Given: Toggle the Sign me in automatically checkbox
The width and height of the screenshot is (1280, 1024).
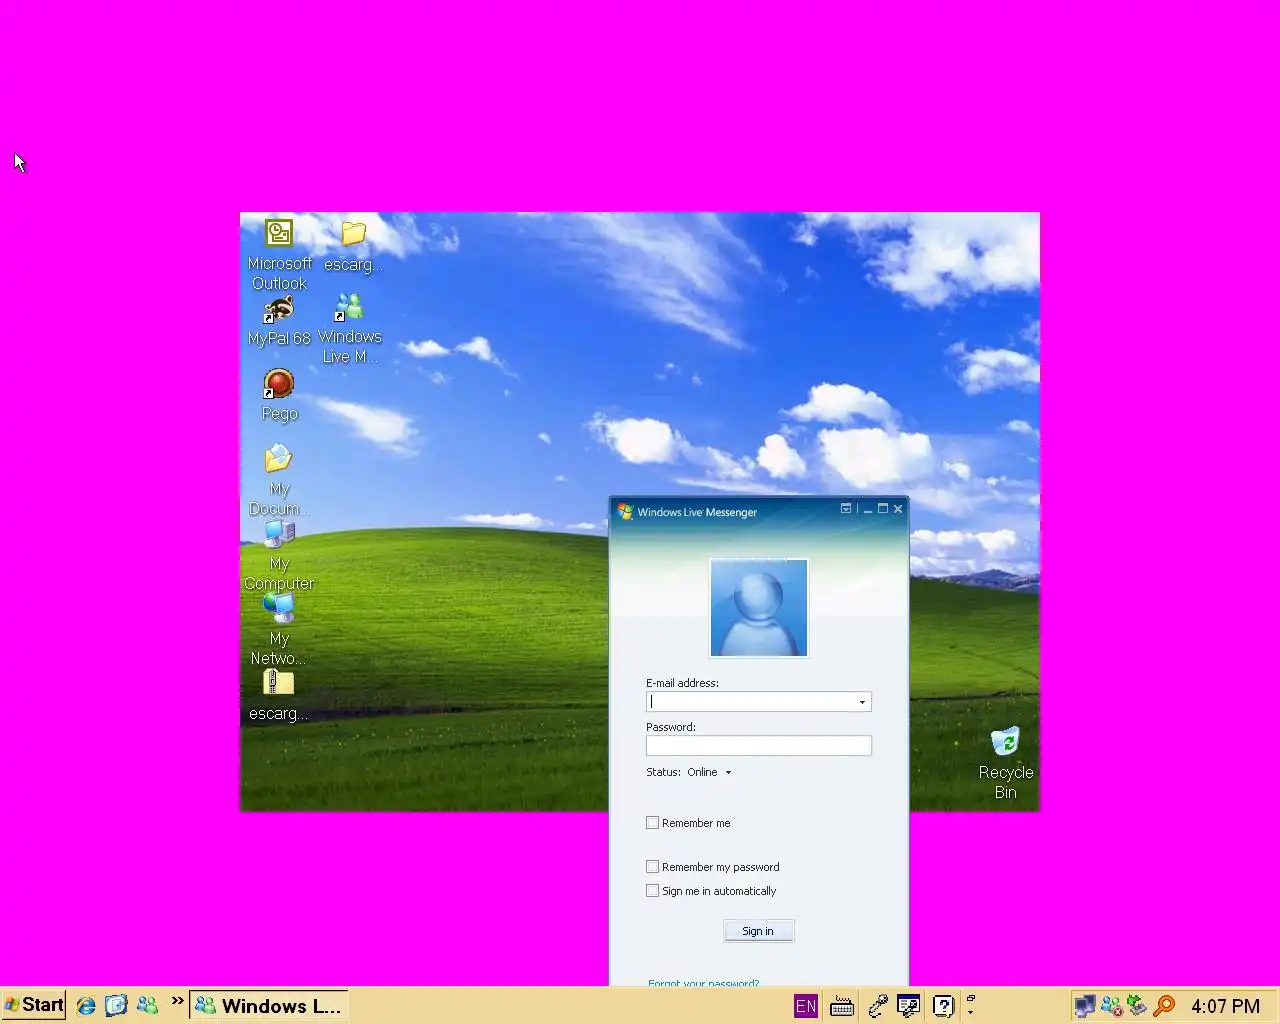Looking at the screenshot, I should pos(653,891).
